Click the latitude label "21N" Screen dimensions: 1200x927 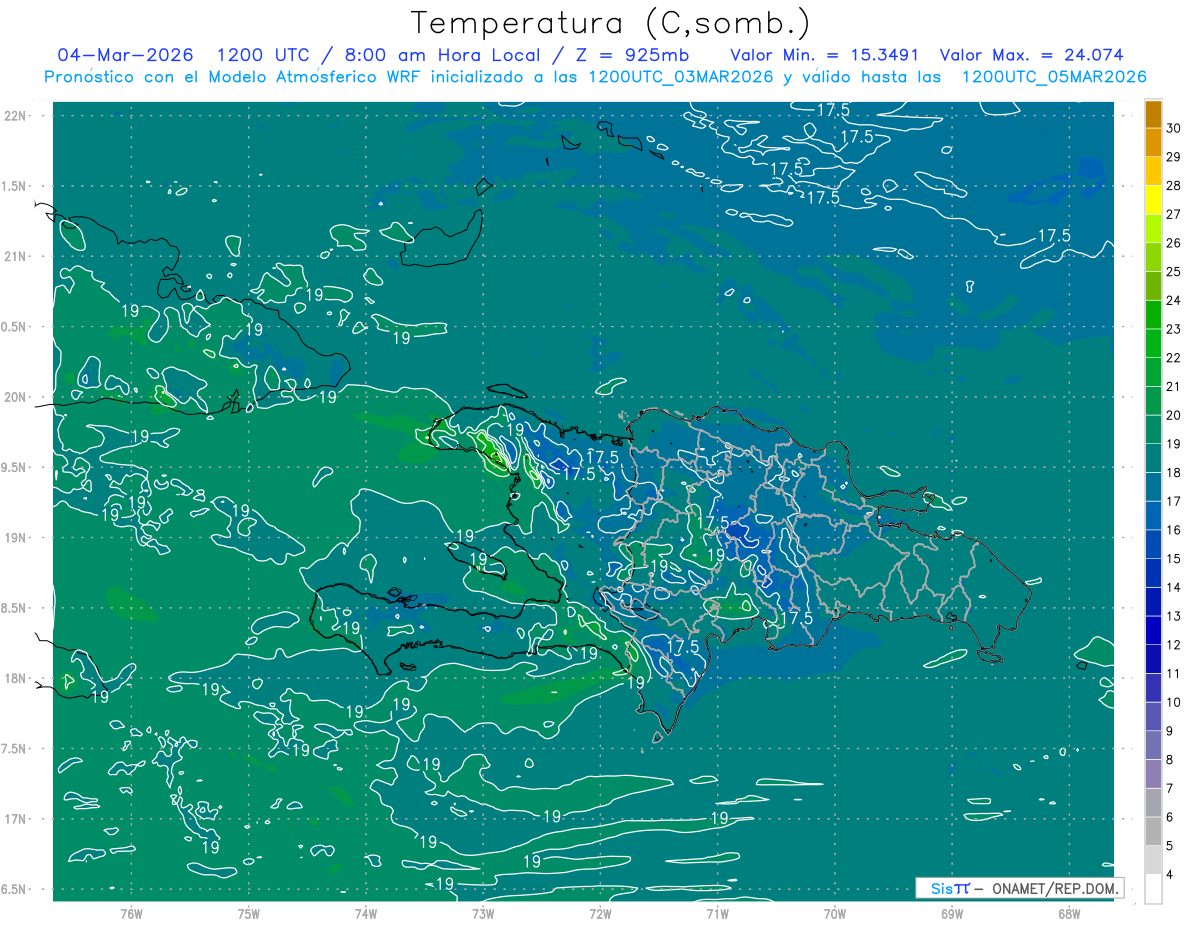(15, 257)
